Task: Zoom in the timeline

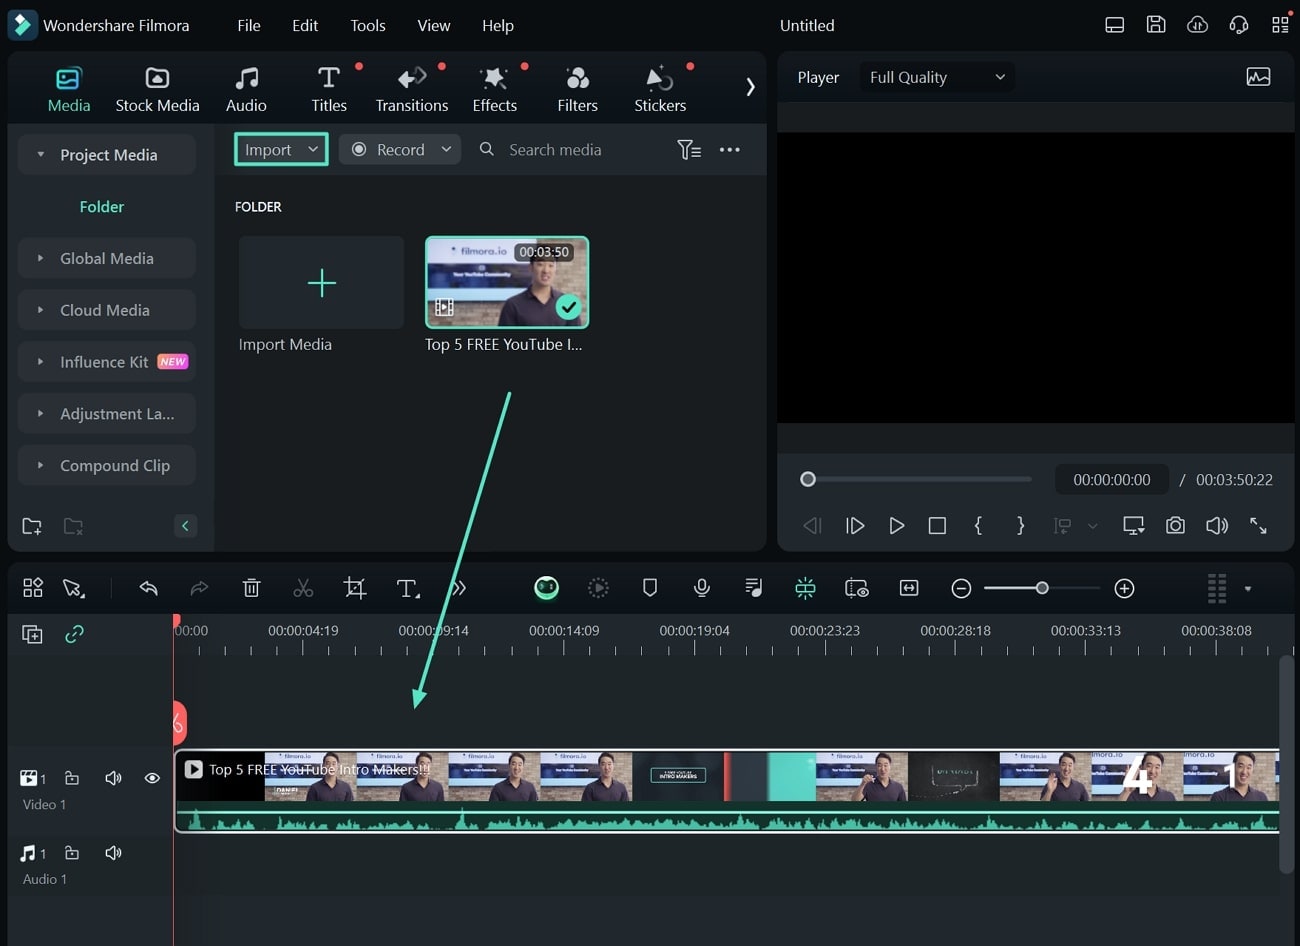Action: point(1124,588)
